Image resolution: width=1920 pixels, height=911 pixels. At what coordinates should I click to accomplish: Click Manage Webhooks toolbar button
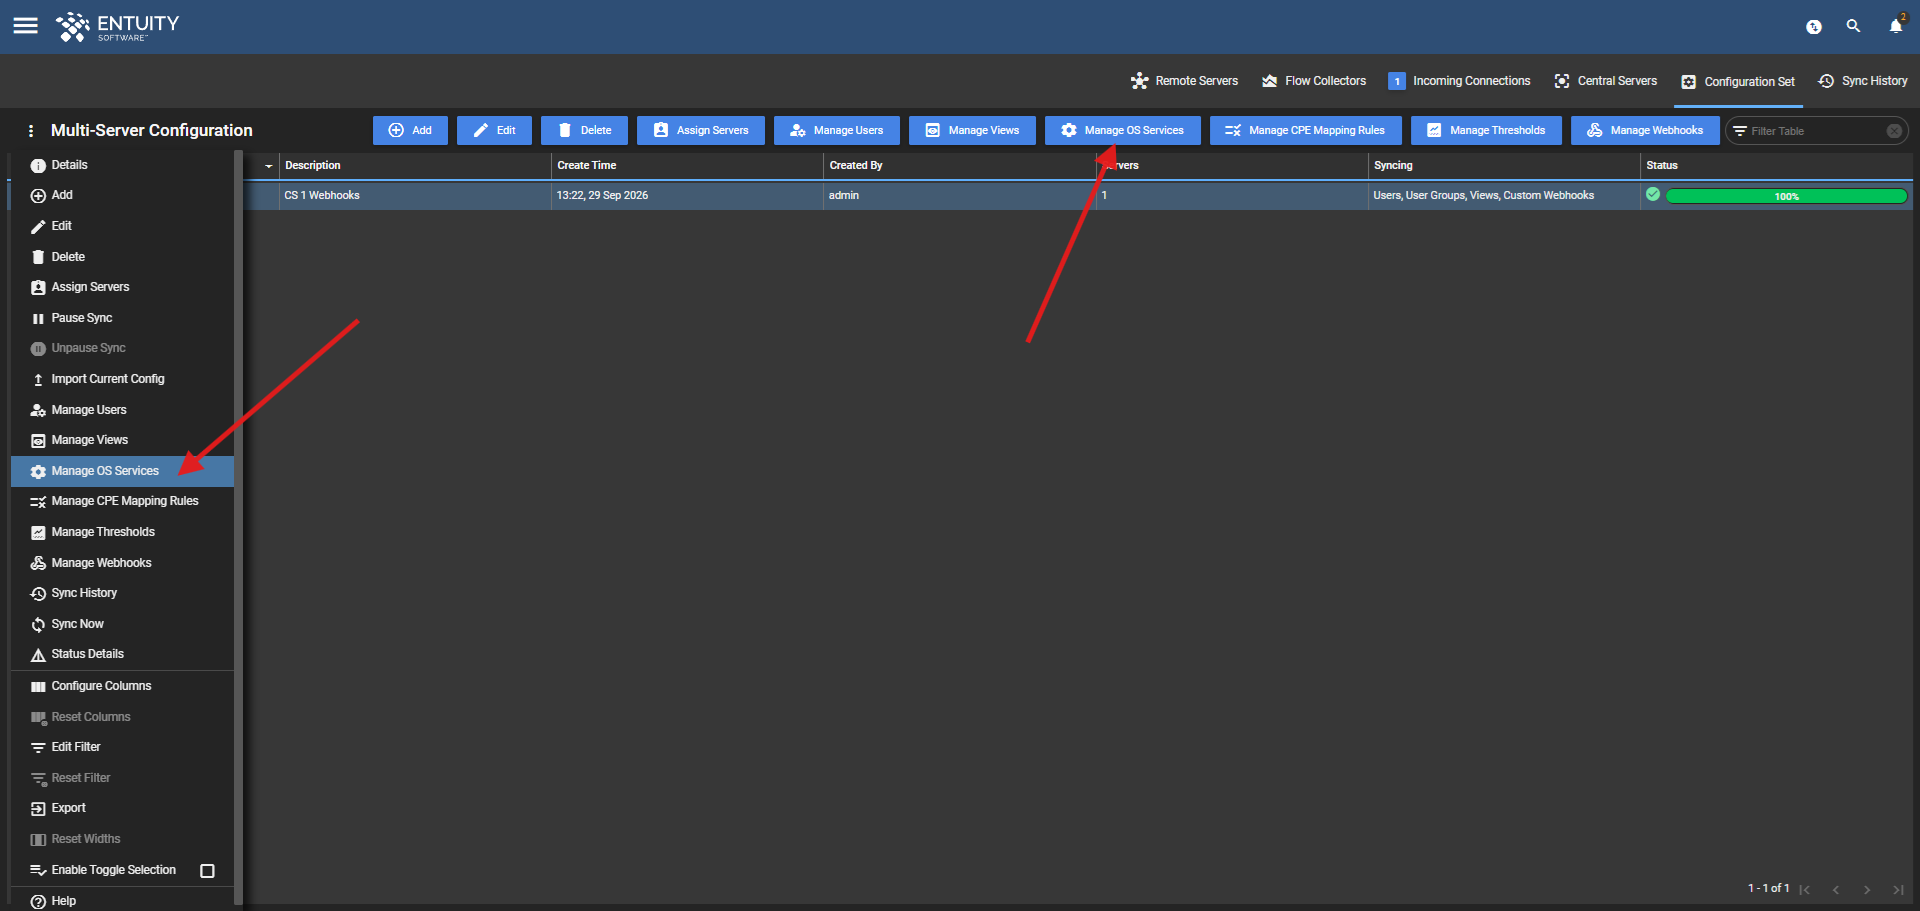(x=1645, y=130)
